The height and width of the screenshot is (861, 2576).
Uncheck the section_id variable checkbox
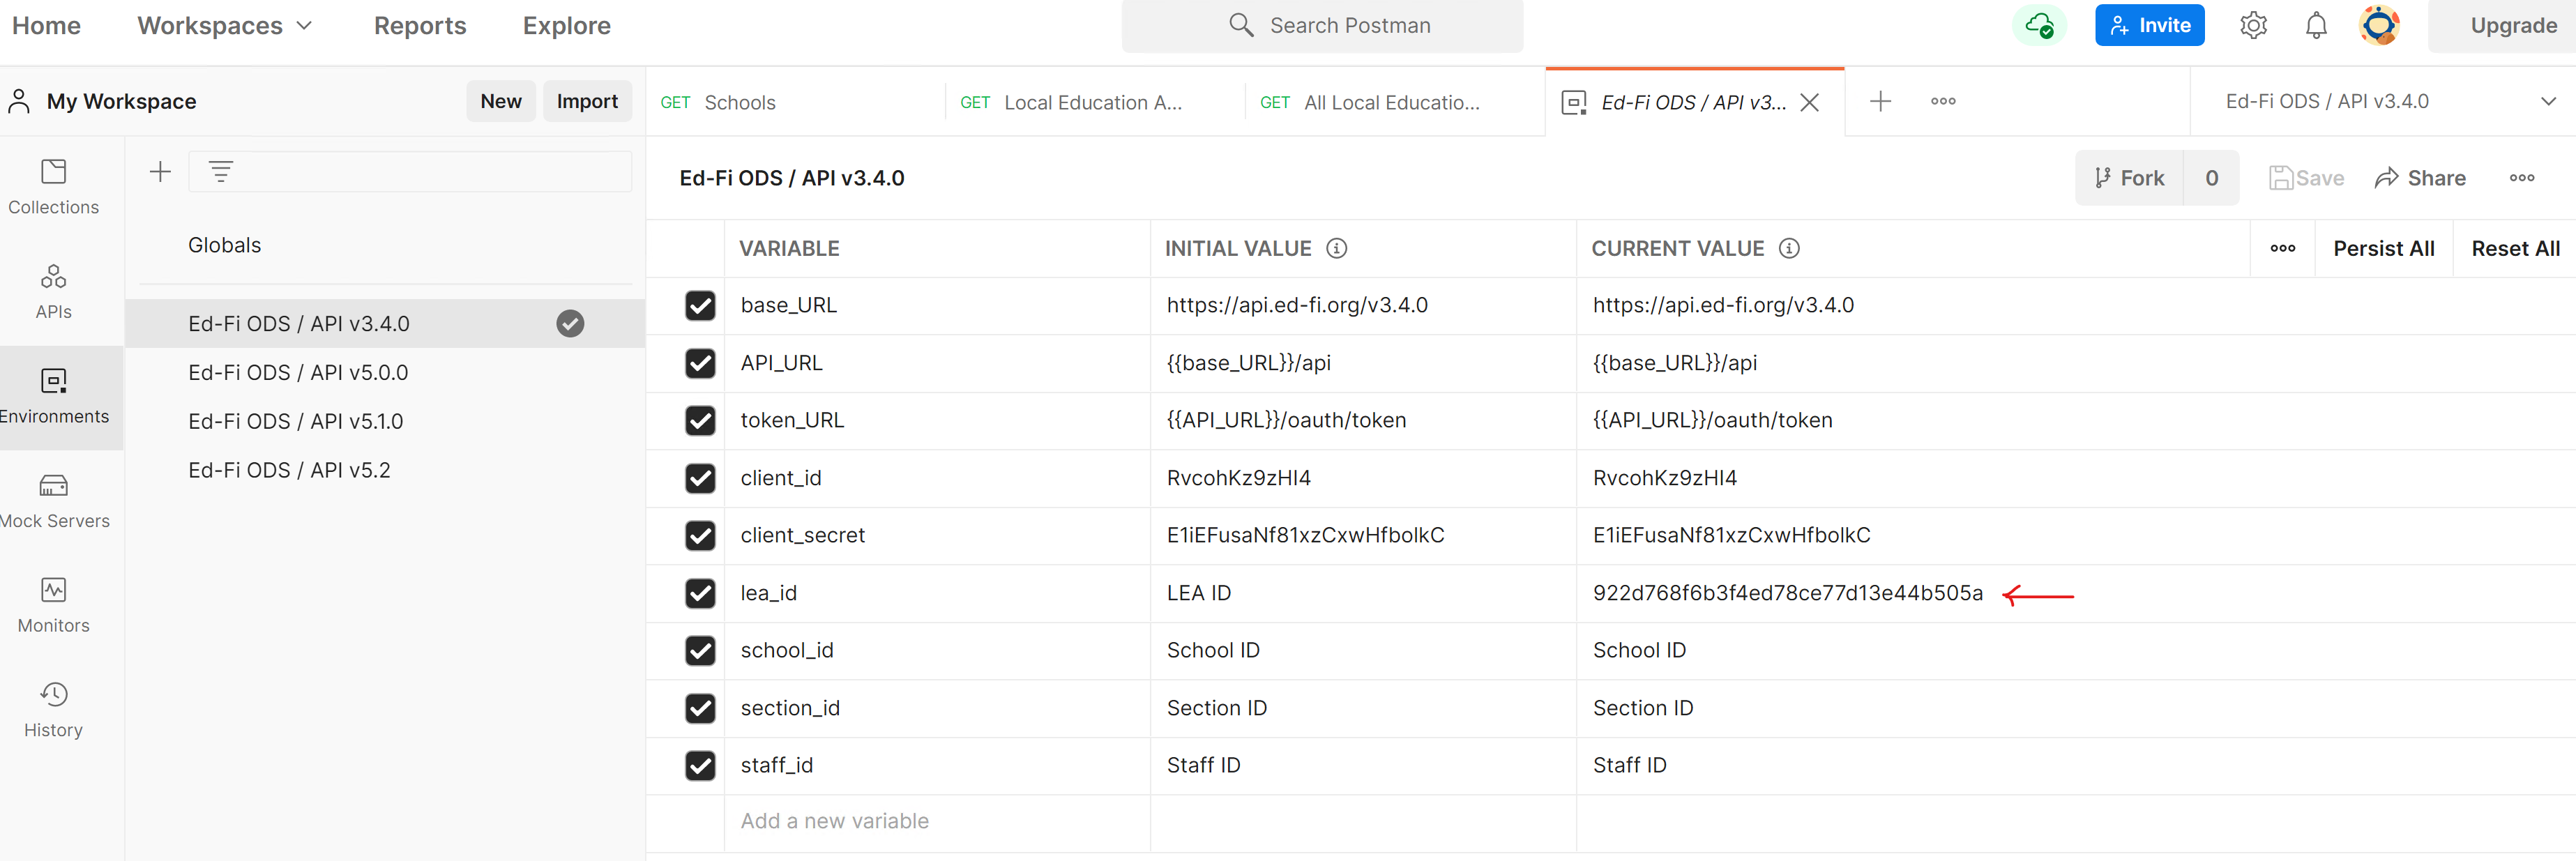(x=700, y=708)
